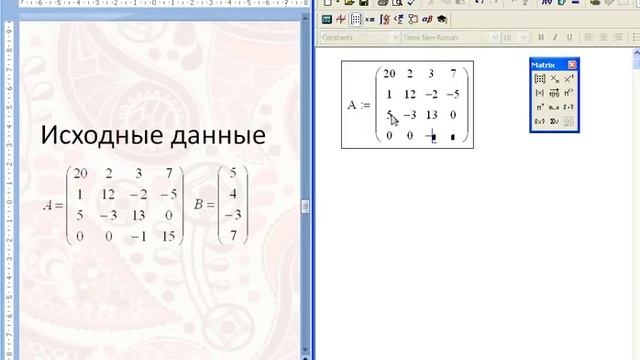The width and height of the screenshot is (640, 360).
Task: Close the Matrix floating palette
Action: point(572,65)
